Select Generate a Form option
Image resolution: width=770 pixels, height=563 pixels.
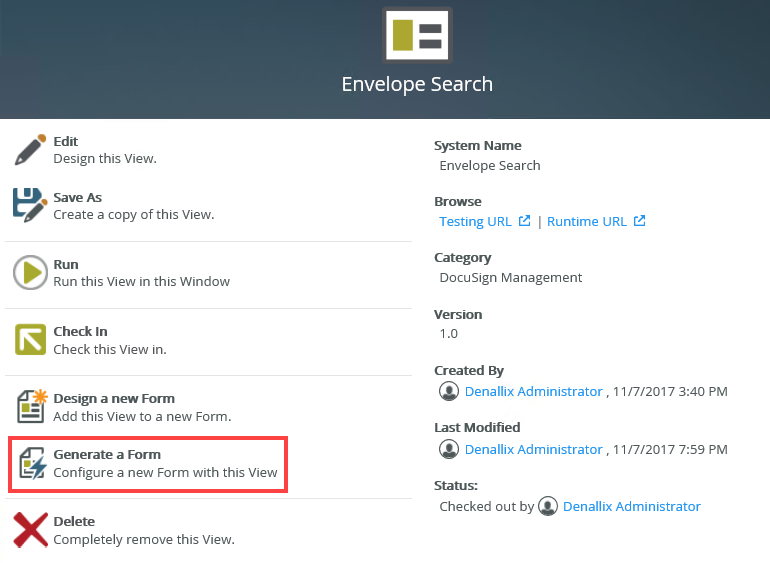point(107,455)
